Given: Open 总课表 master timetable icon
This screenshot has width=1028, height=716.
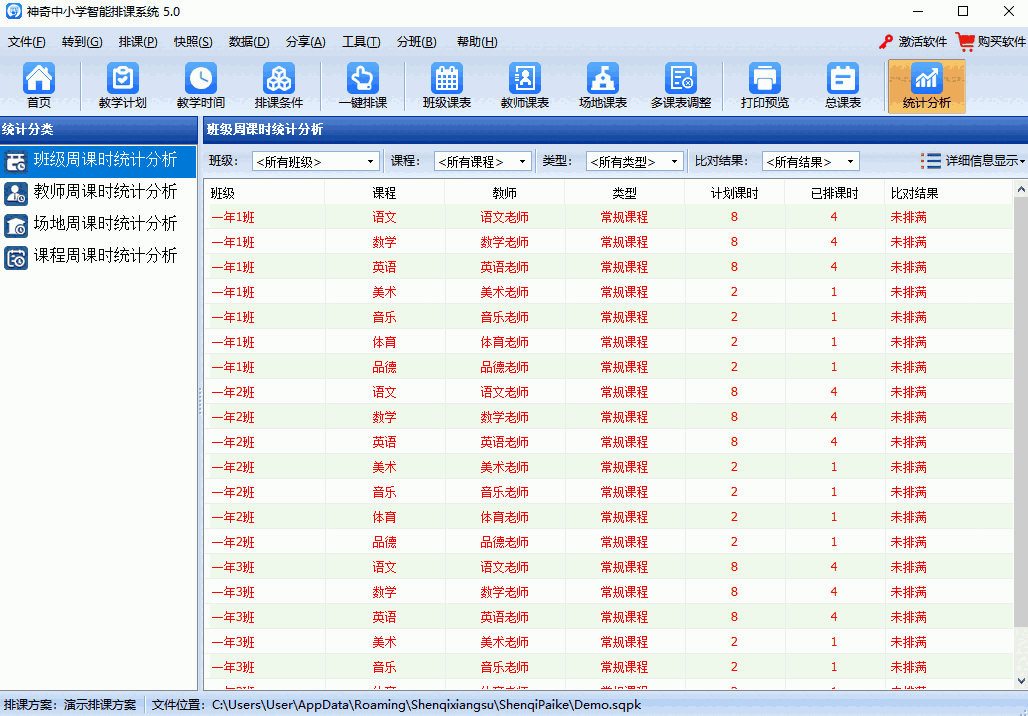Looking at the screenshot, I should (x=842, y=86).
